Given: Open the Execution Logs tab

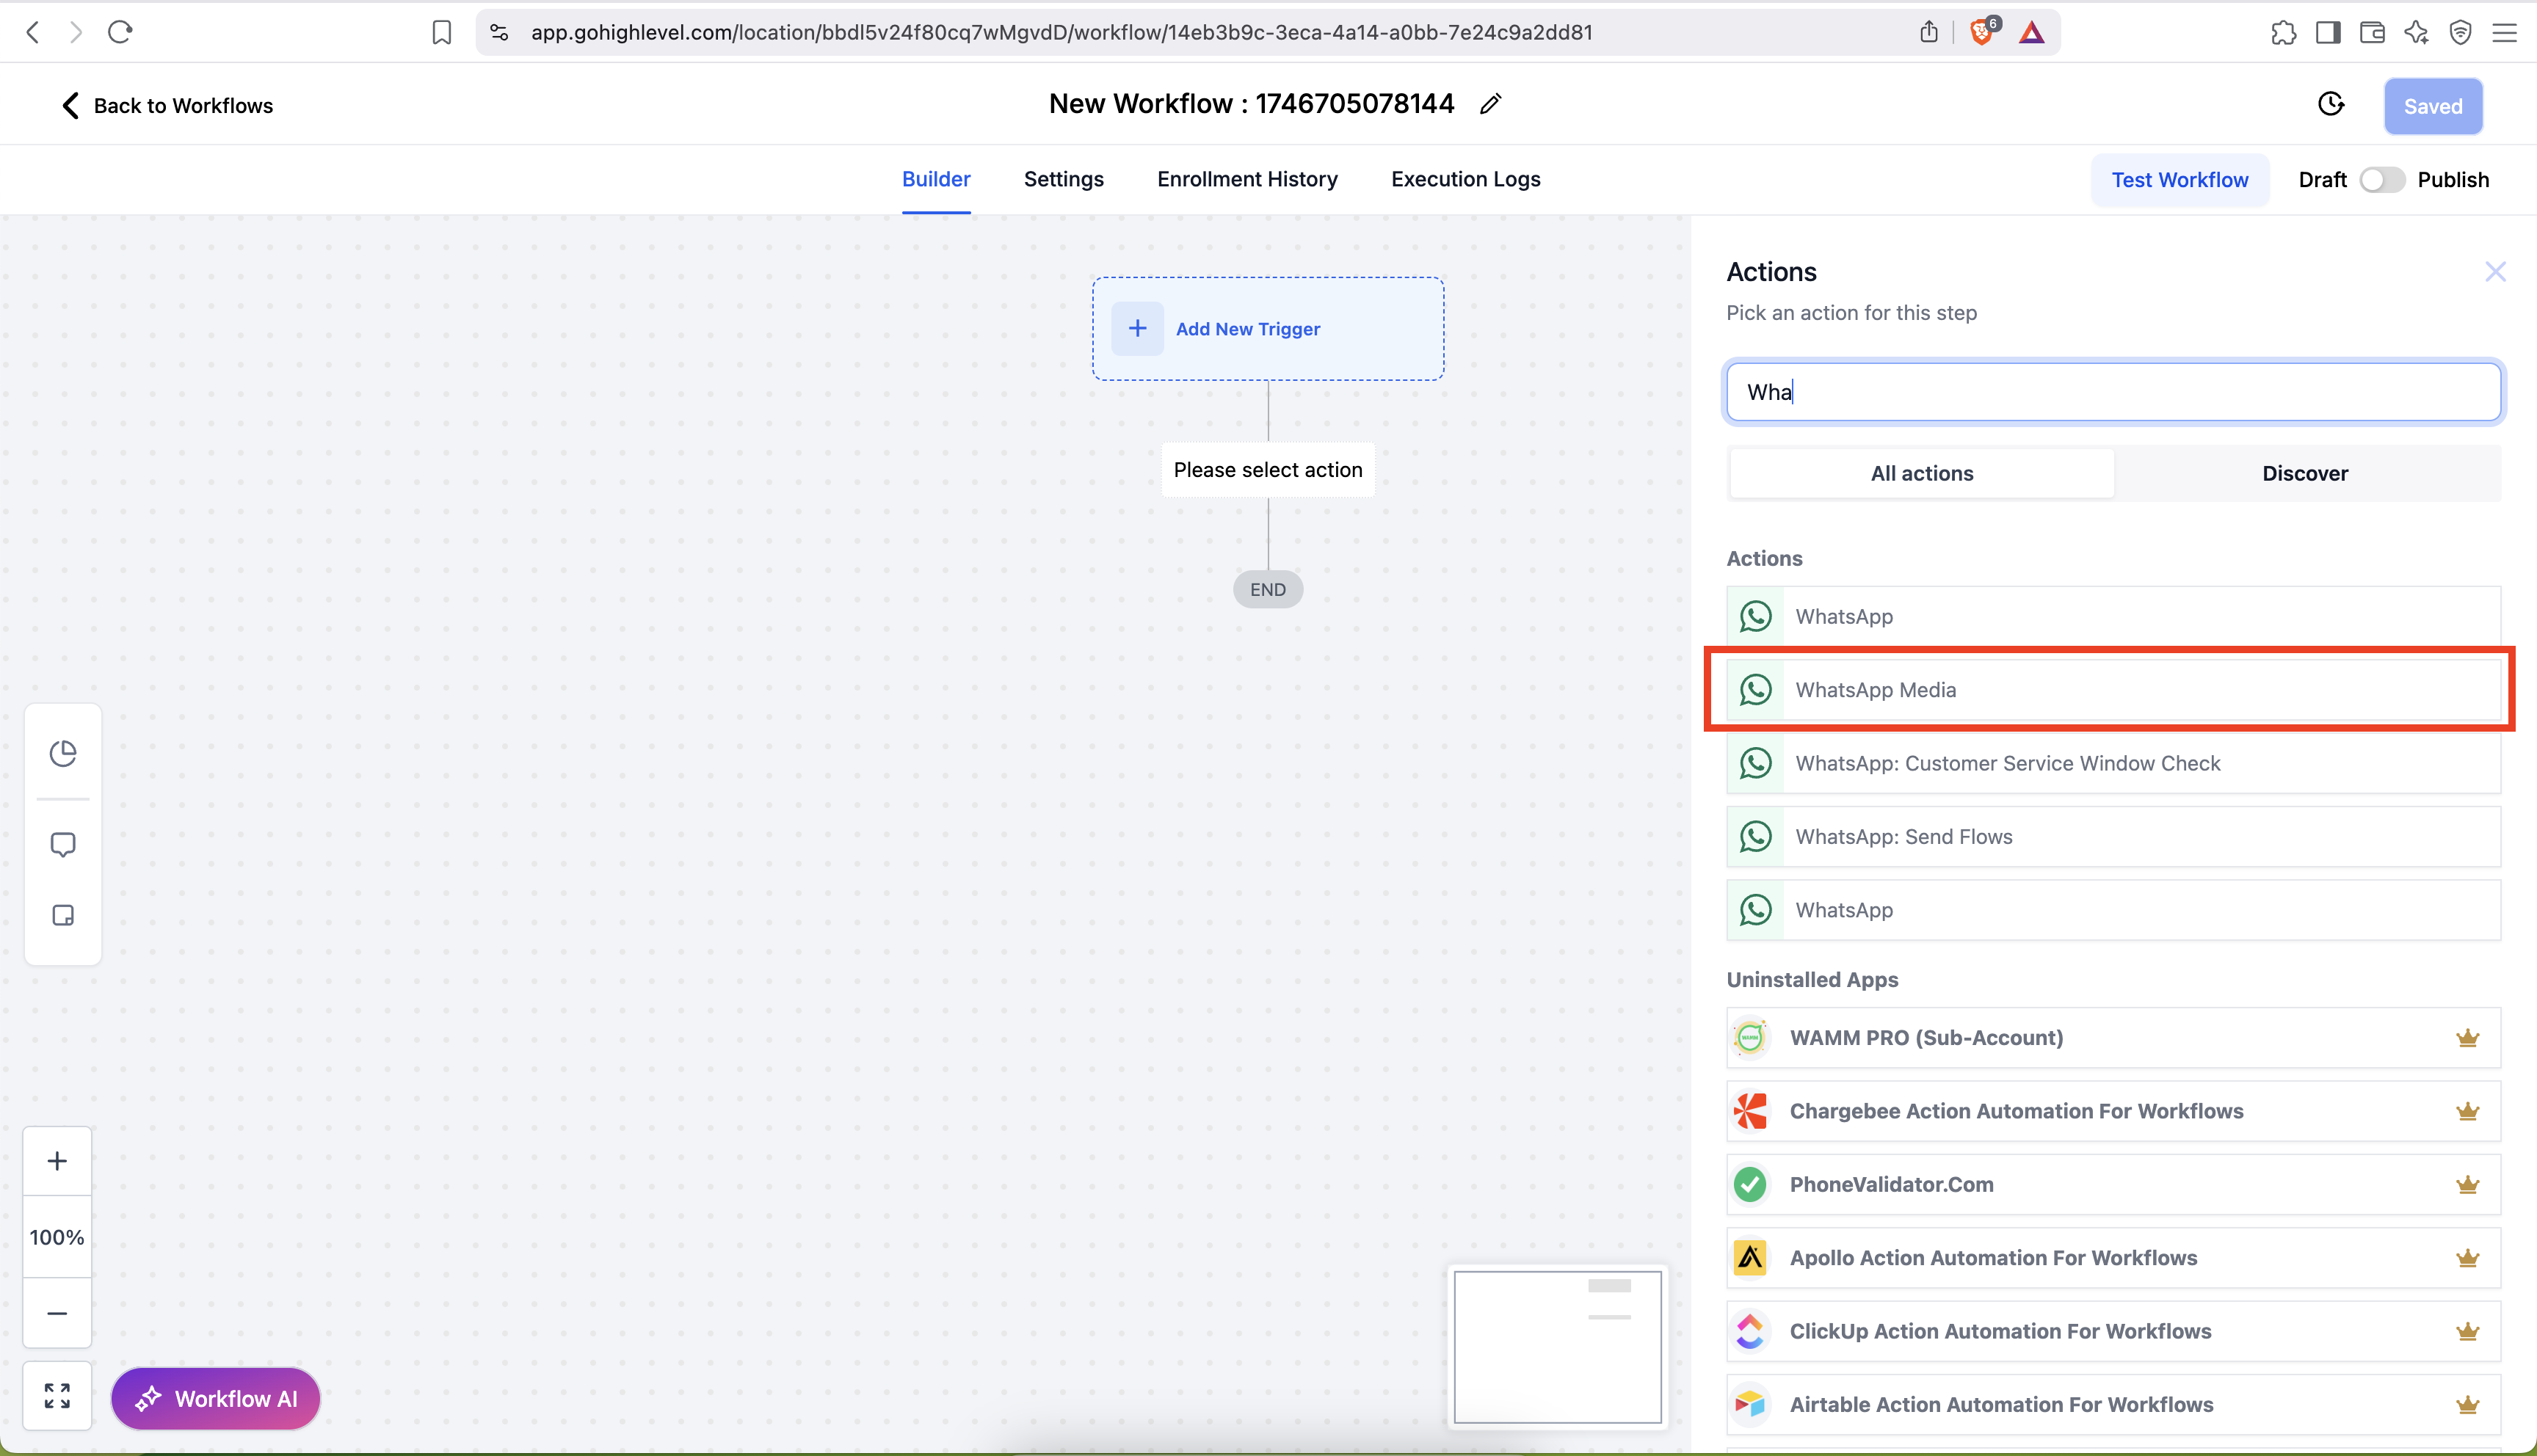Looking at the screenshot, I should (1465, 179).
